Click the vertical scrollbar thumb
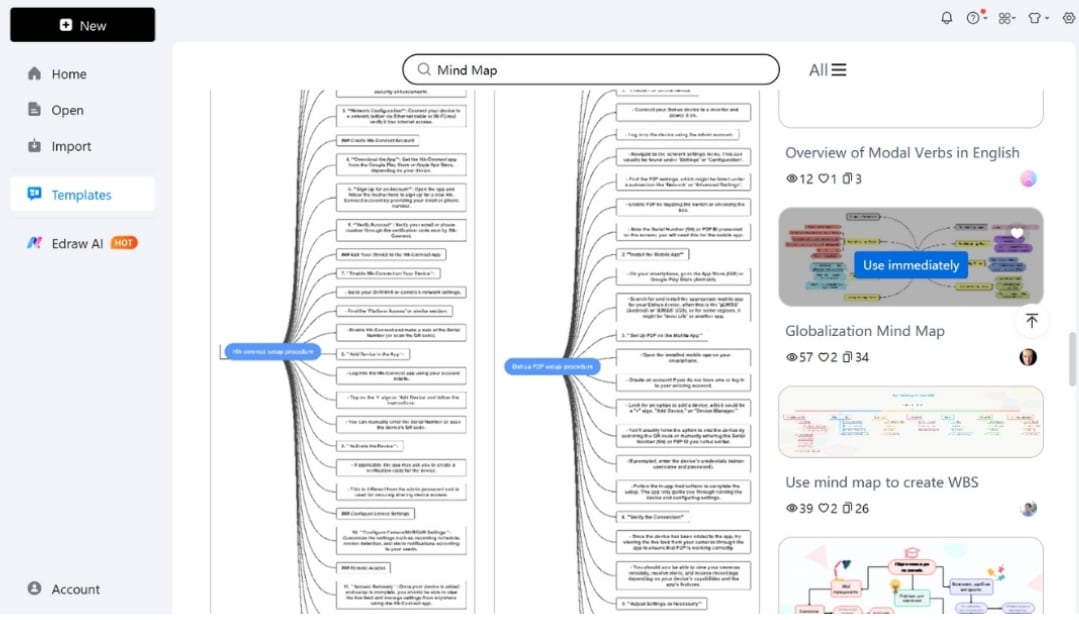 pyautogui.click(x=1071, y=359)
